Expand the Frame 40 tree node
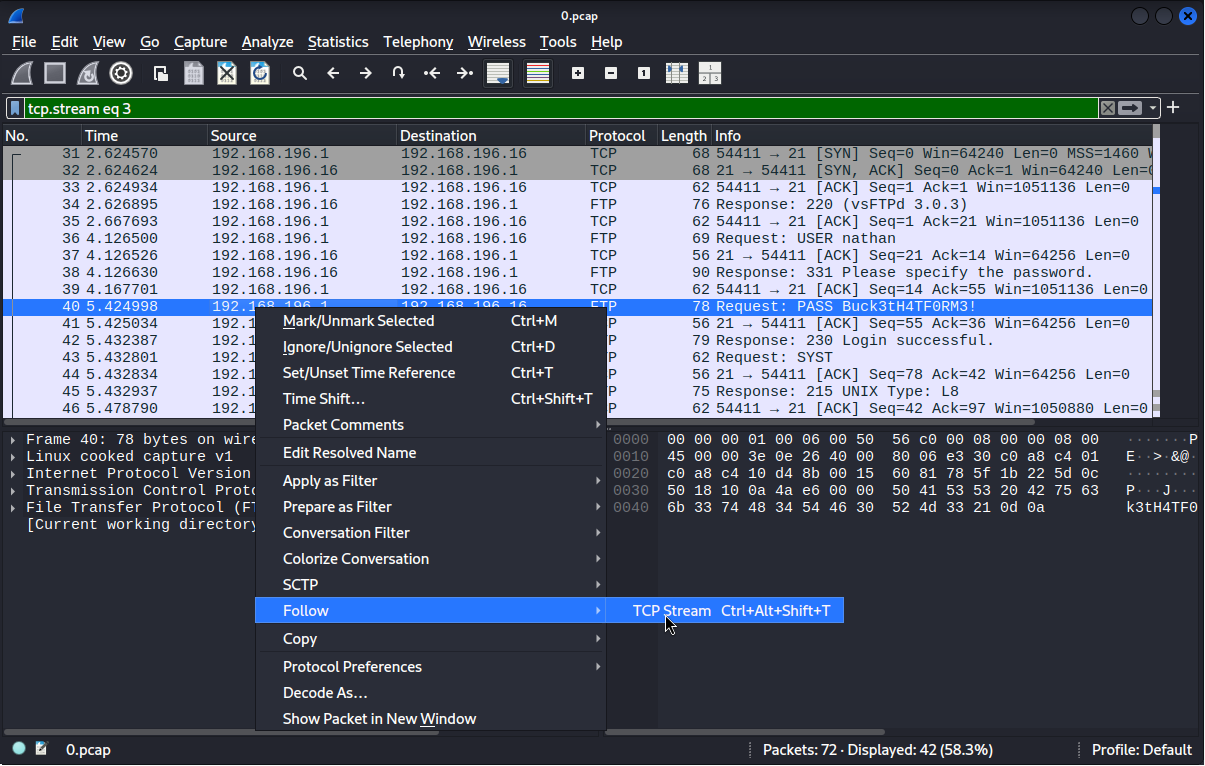1205x766 pixels. pos(13,440)
